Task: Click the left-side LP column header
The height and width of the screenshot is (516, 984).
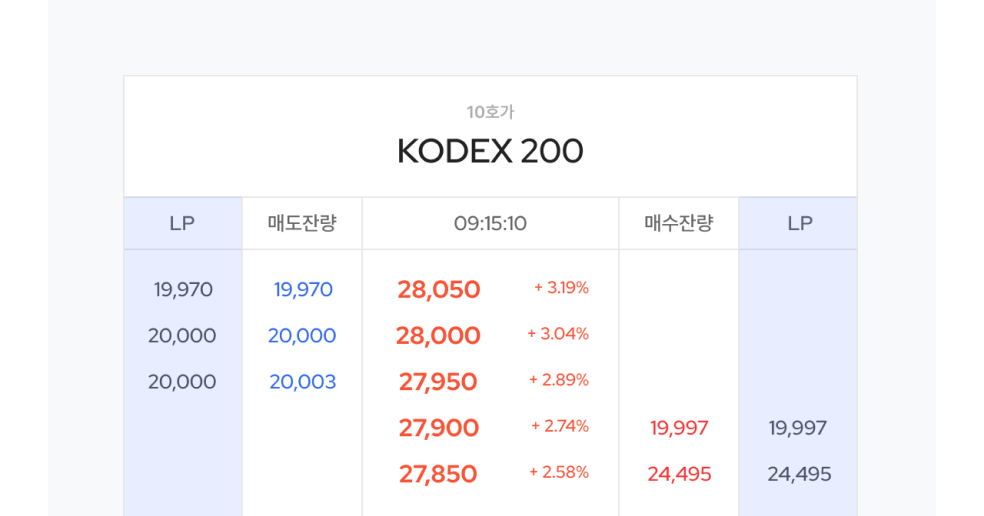Action: [182, 223]
